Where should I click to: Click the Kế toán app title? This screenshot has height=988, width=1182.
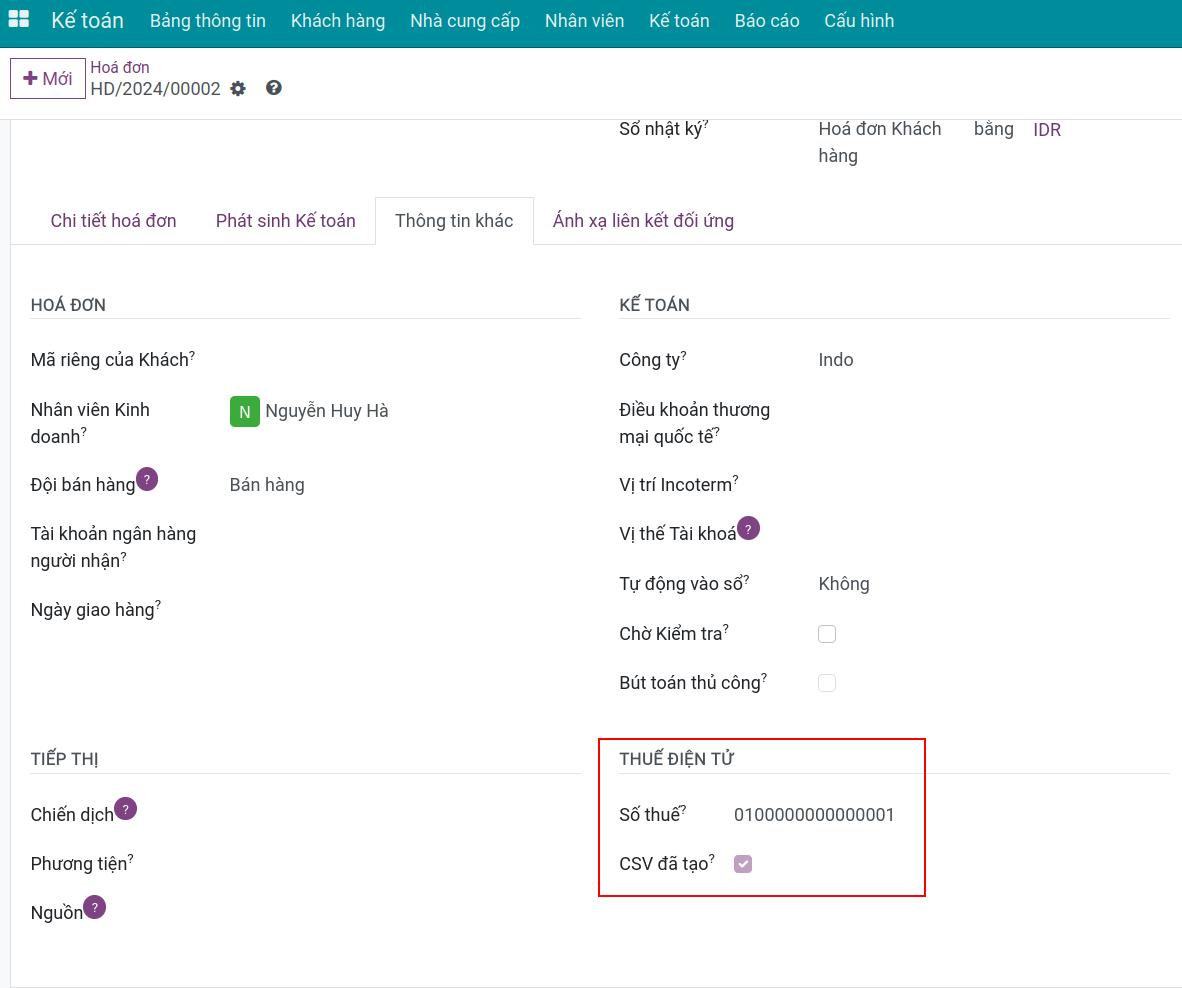pyautogui.click(x=87, y=20)
